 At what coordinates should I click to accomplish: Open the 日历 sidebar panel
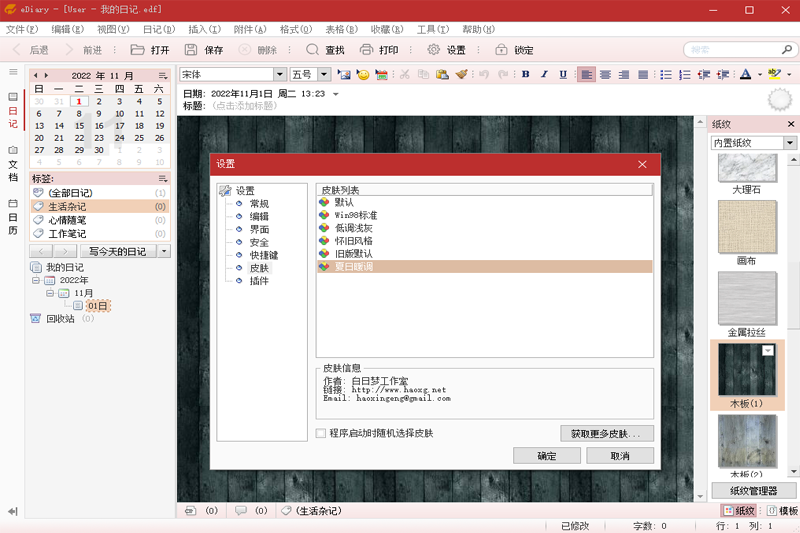[13, 217]
